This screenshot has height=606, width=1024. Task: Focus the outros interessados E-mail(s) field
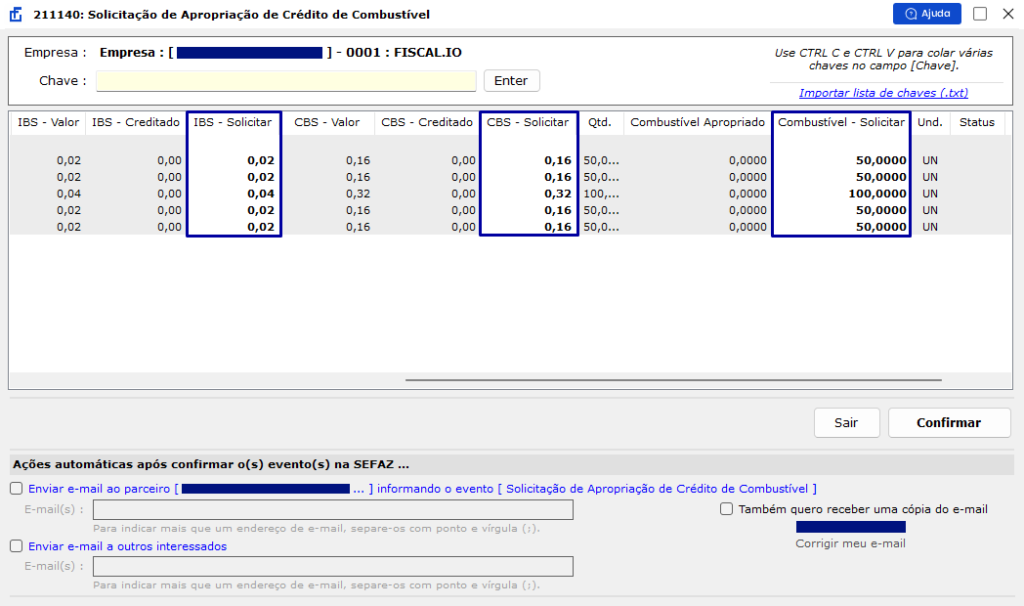(x=333, y=567)
